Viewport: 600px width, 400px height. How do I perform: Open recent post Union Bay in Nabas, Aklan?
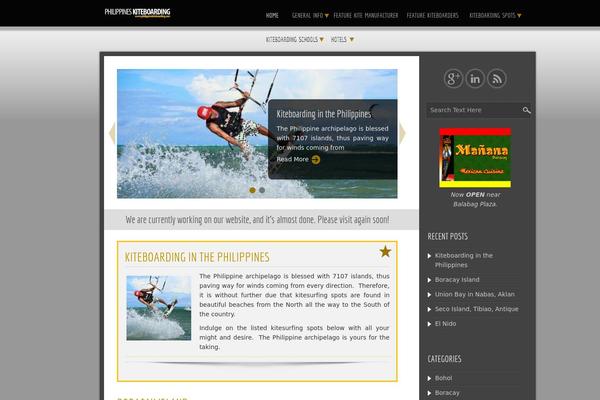(474, 294)
